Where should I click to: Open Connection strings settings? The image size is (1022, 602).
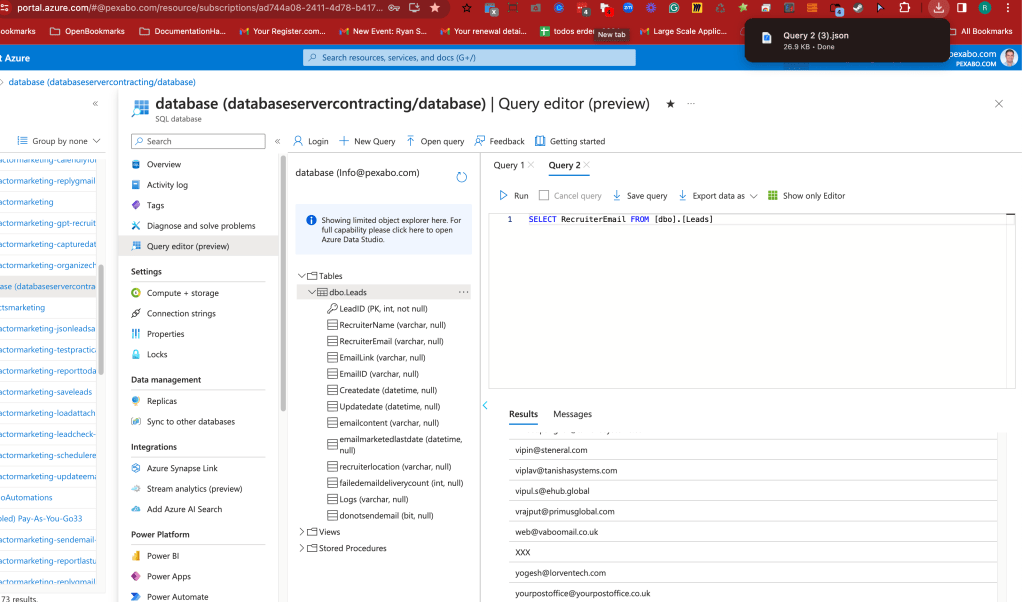181,313
